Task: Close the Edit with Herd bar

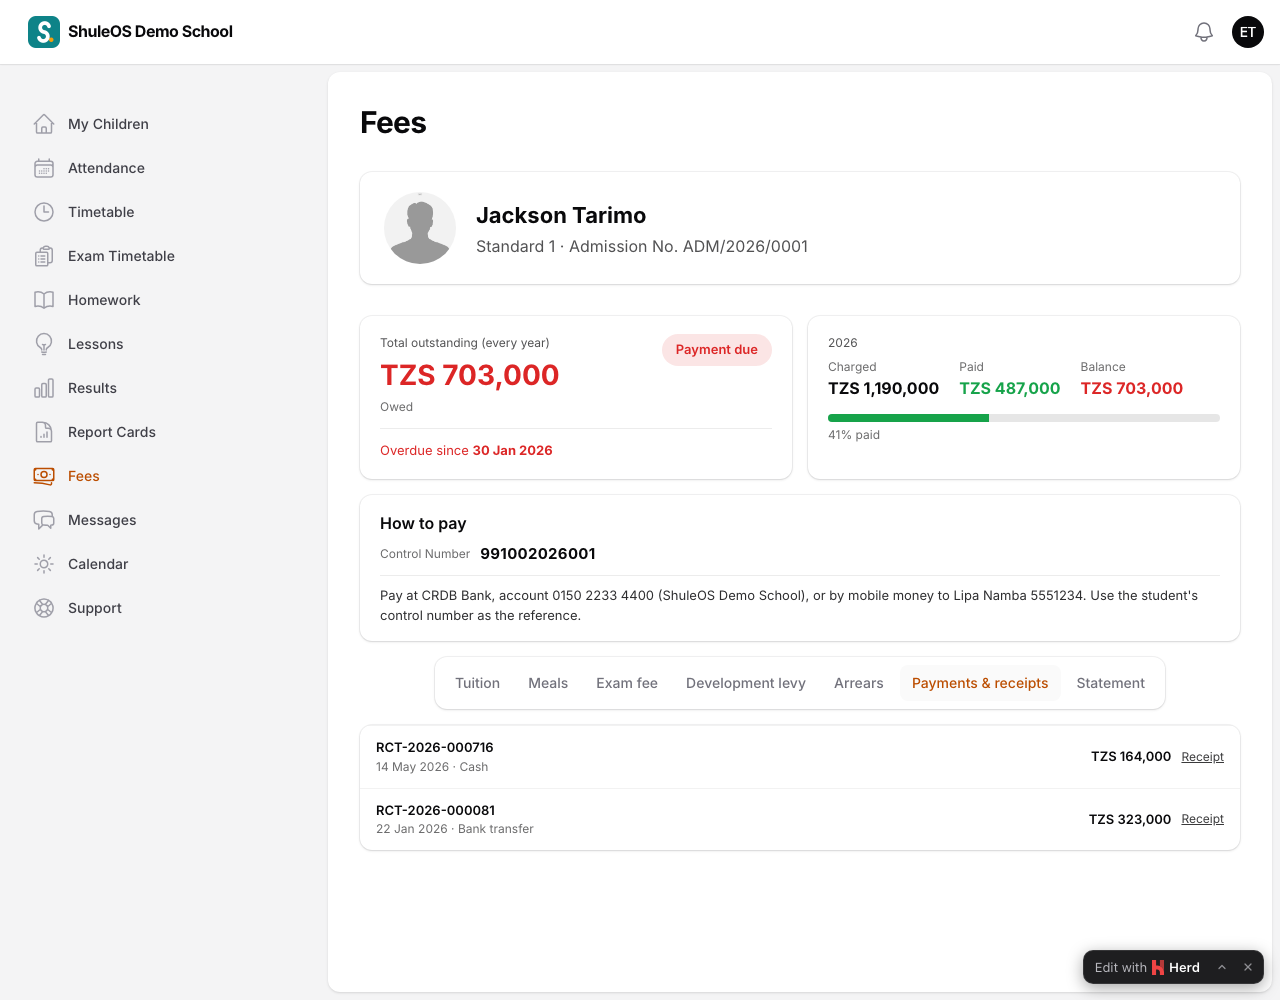Action: pos(1248,967)
